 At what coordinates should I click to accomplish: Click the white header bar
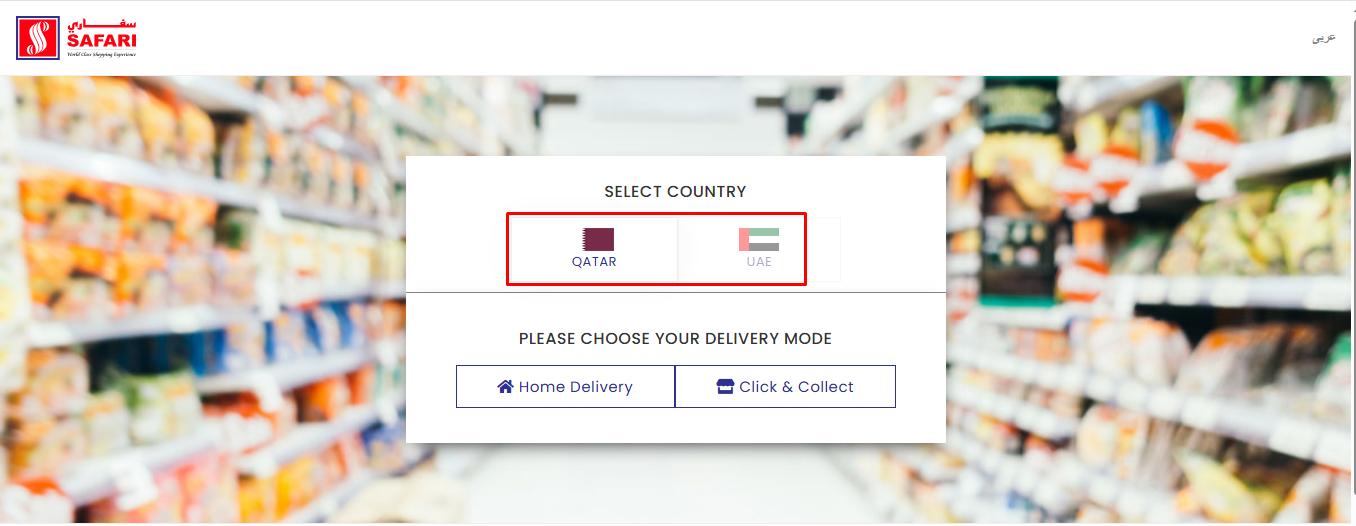click(x=700, y=38)
